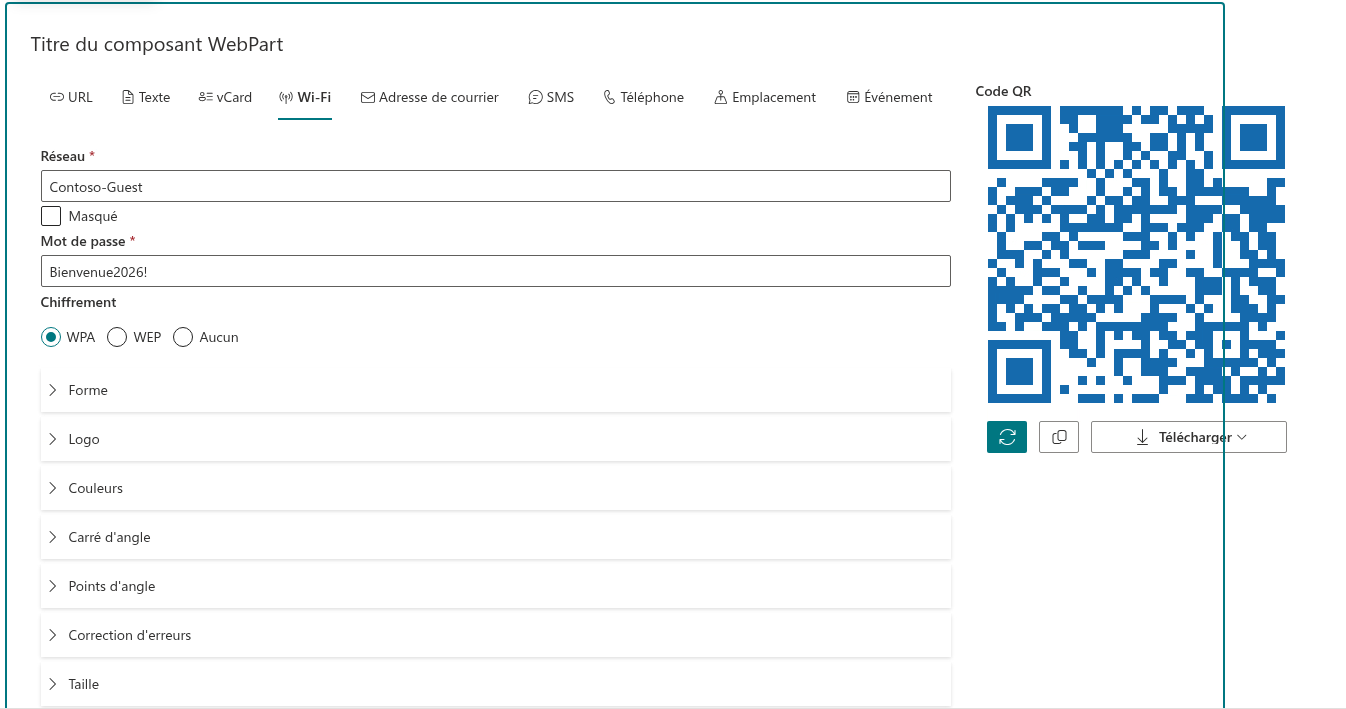Click the "Titre du composant WebPart" title
The width and height of the screenshot is (1346, 709).
pyautogui.click(x=157, y=44)
